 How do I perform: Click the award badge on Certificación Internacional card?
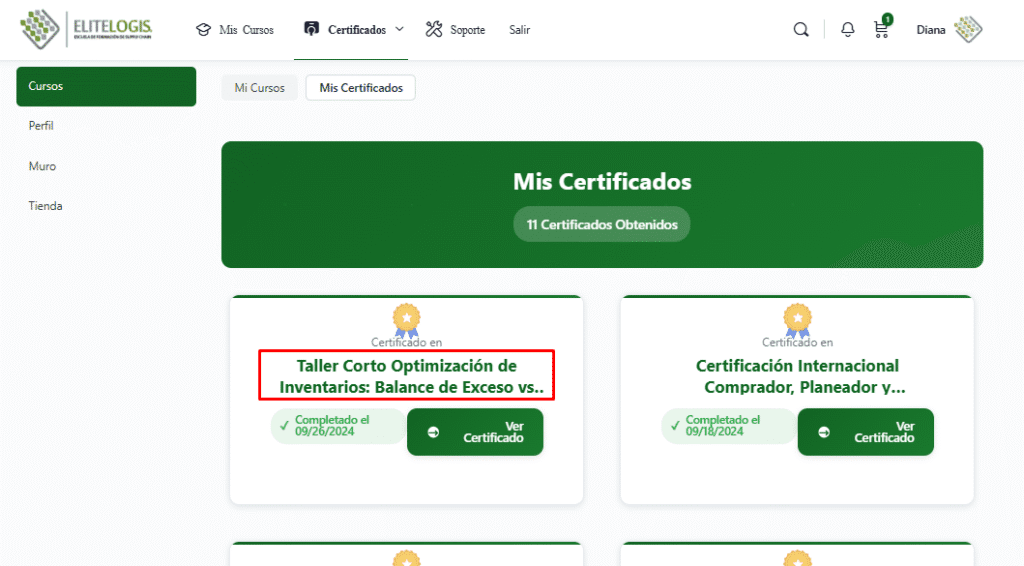pyautogui.click(x=797, y=319)
